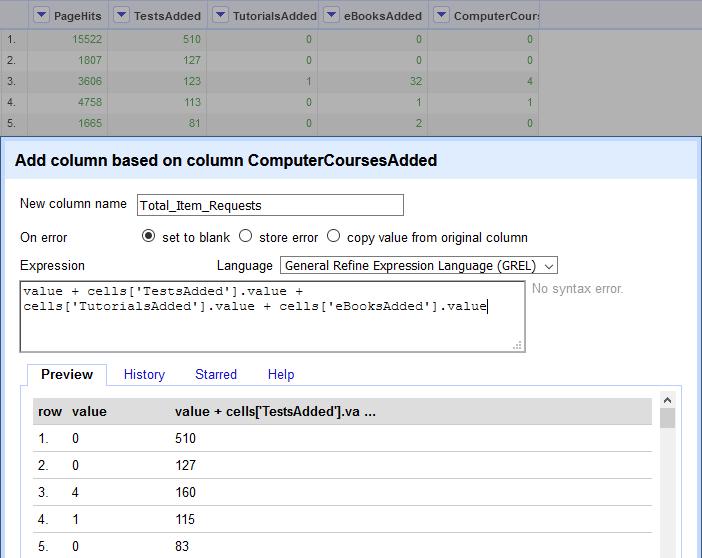Click the 'No syntax error.' status text
Screen dimensions: 702x558
pyautogui.click(x=578, y=289)
